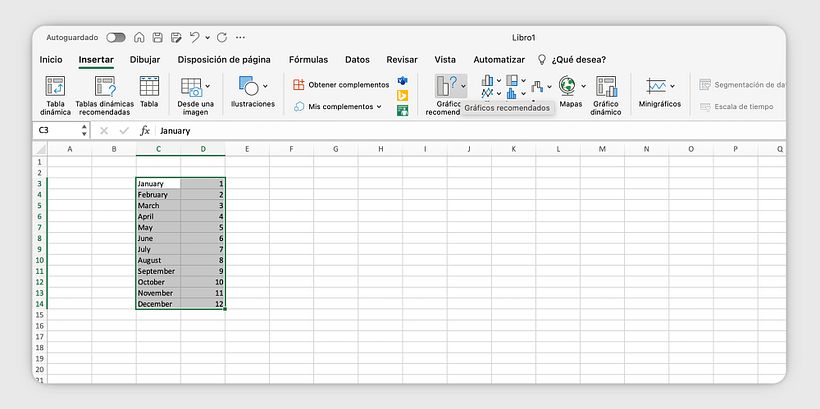Screen dimensions: 820x409
Task: Open the Automatizar tab
Action: (x=499, y=60)
